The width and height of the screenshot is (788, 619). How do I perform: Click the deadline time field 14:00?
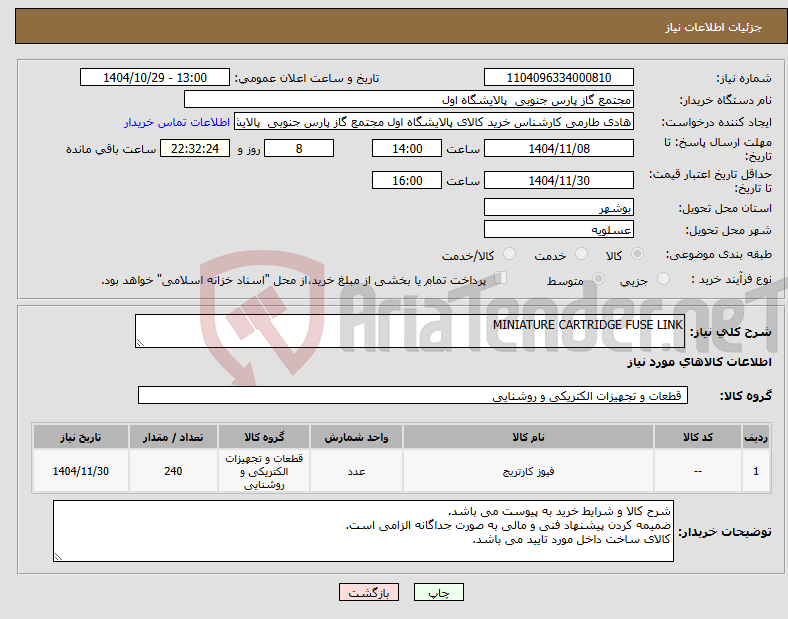(x=407, y=148)
